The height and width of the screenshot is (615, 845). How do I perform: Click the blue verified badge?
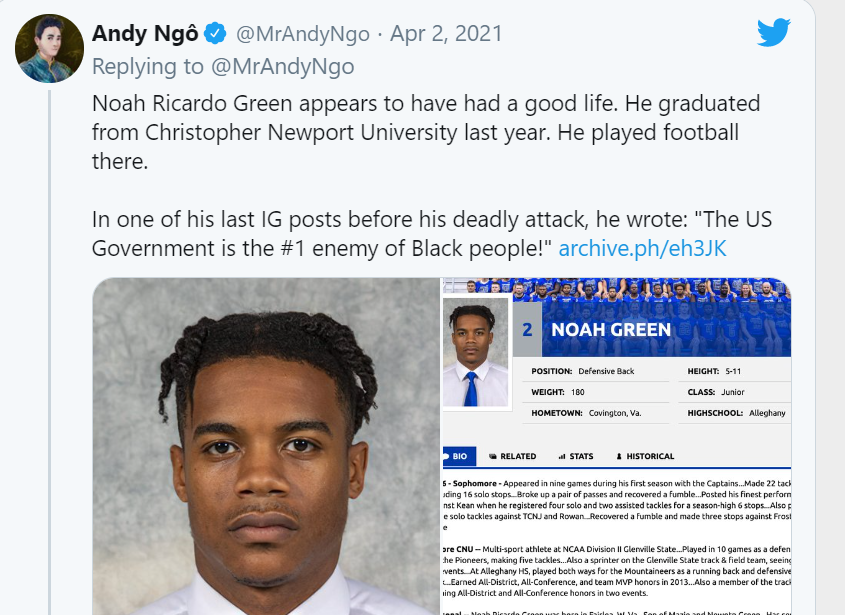[214, 34]
